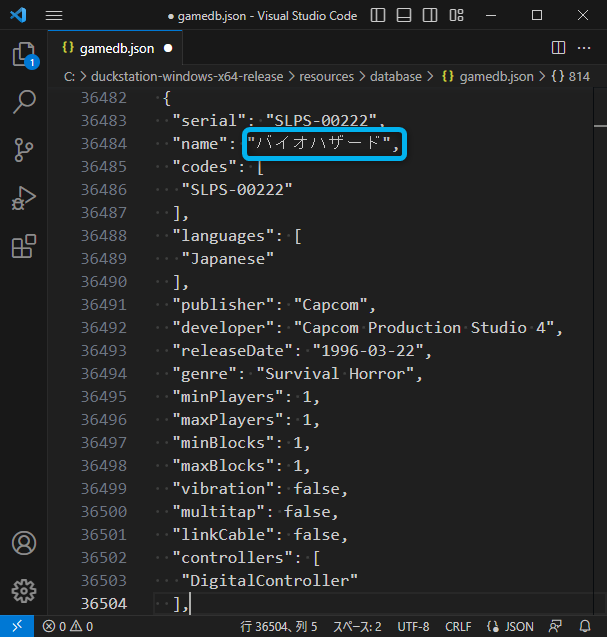
Task: Open the remote window status bar button
Action: 17,626
